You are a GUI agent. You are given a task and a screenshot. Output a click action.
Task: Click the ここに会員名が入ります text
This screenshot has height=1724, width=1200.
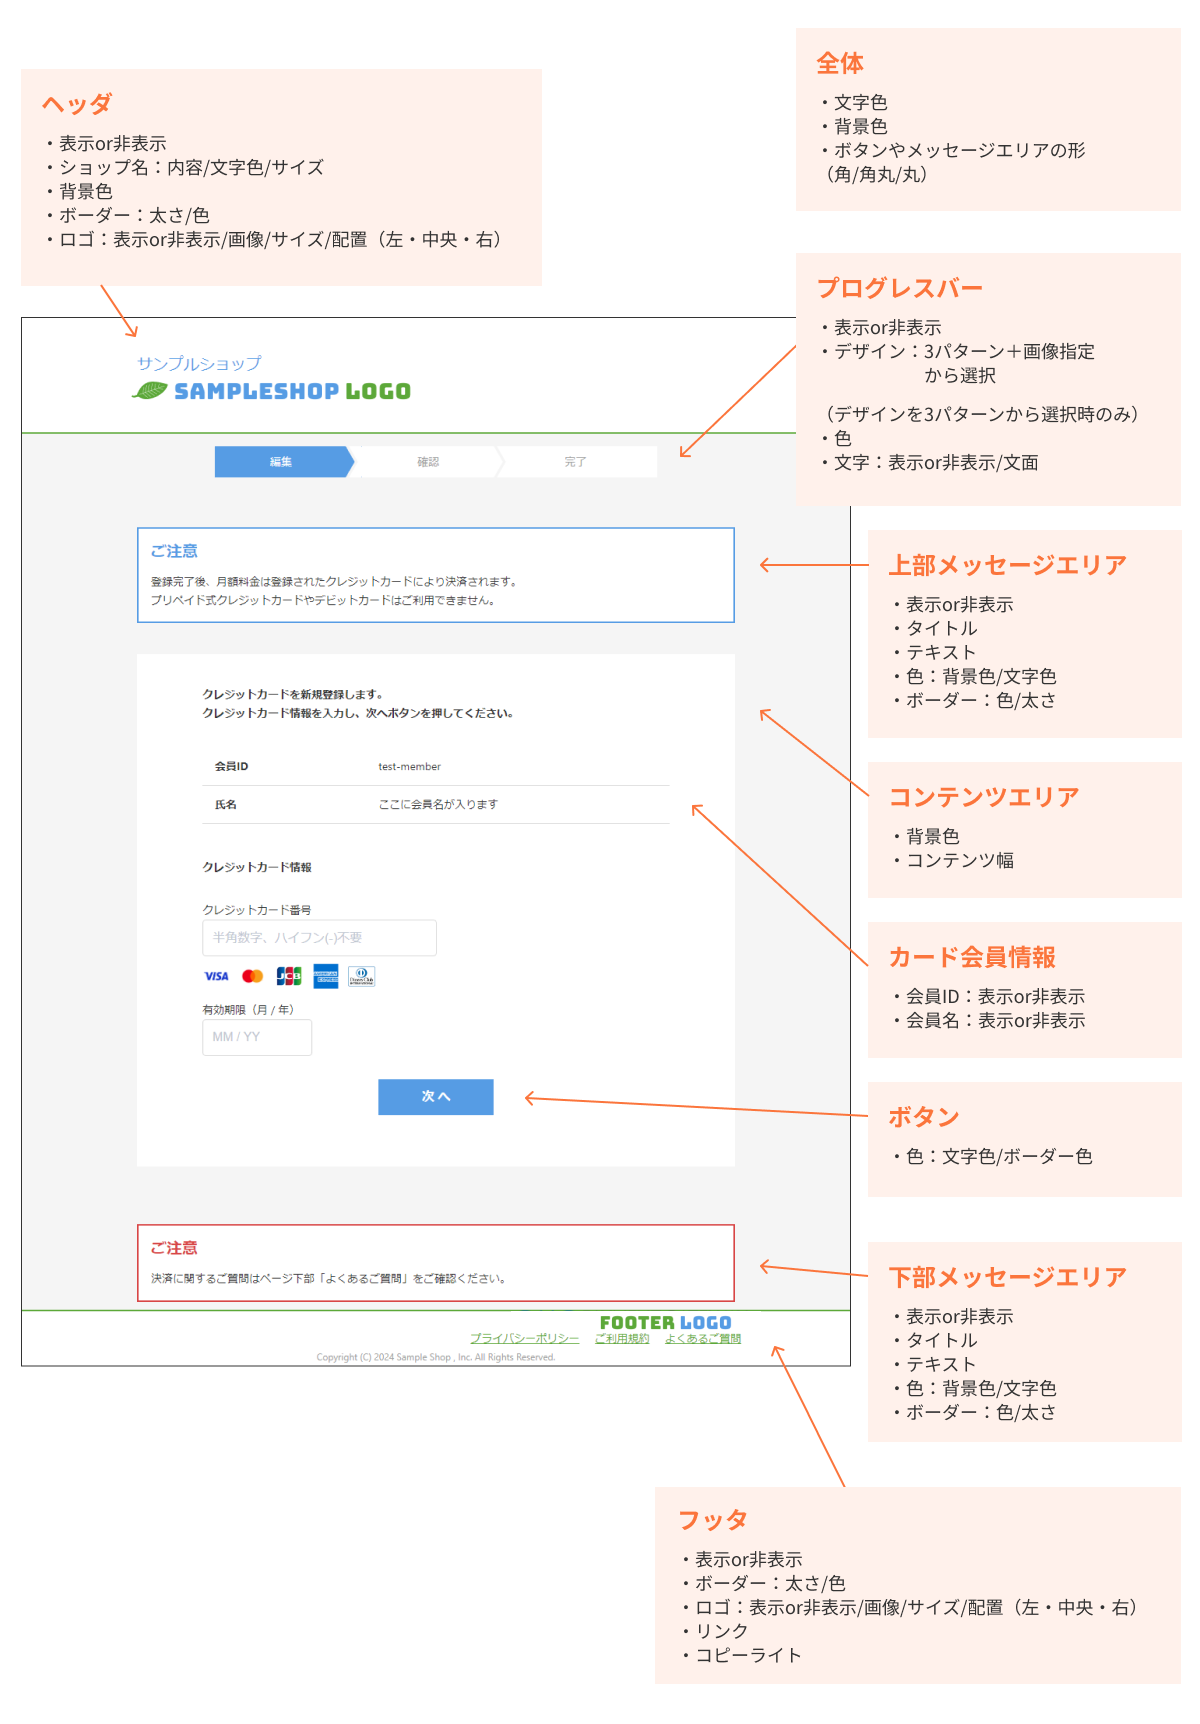click(x=438, y=805)
